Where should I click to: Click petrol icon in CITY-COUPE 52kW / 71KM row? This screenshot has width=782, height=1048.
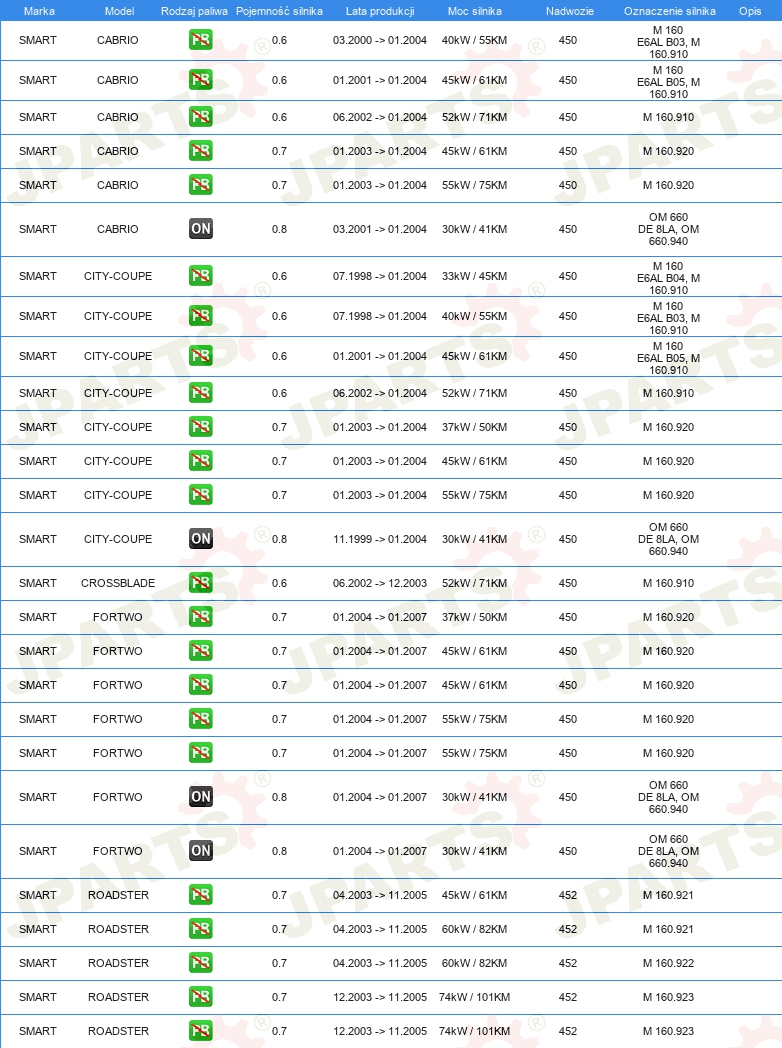(201, 393)
